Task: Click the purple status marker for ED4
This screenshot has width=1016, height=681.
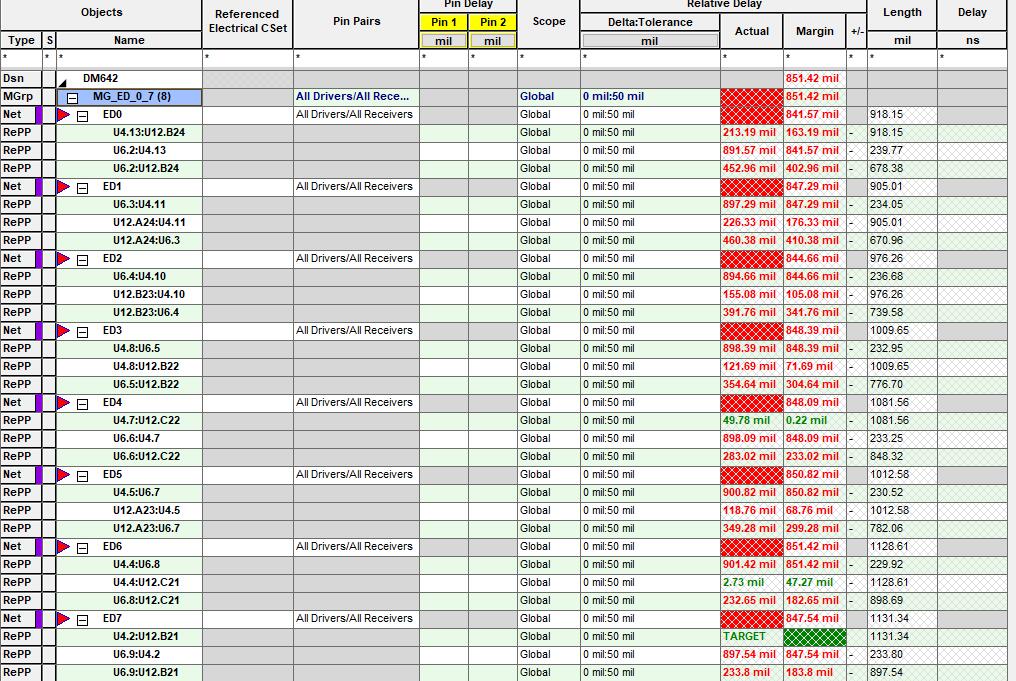Action: click(x=39, y=402)
